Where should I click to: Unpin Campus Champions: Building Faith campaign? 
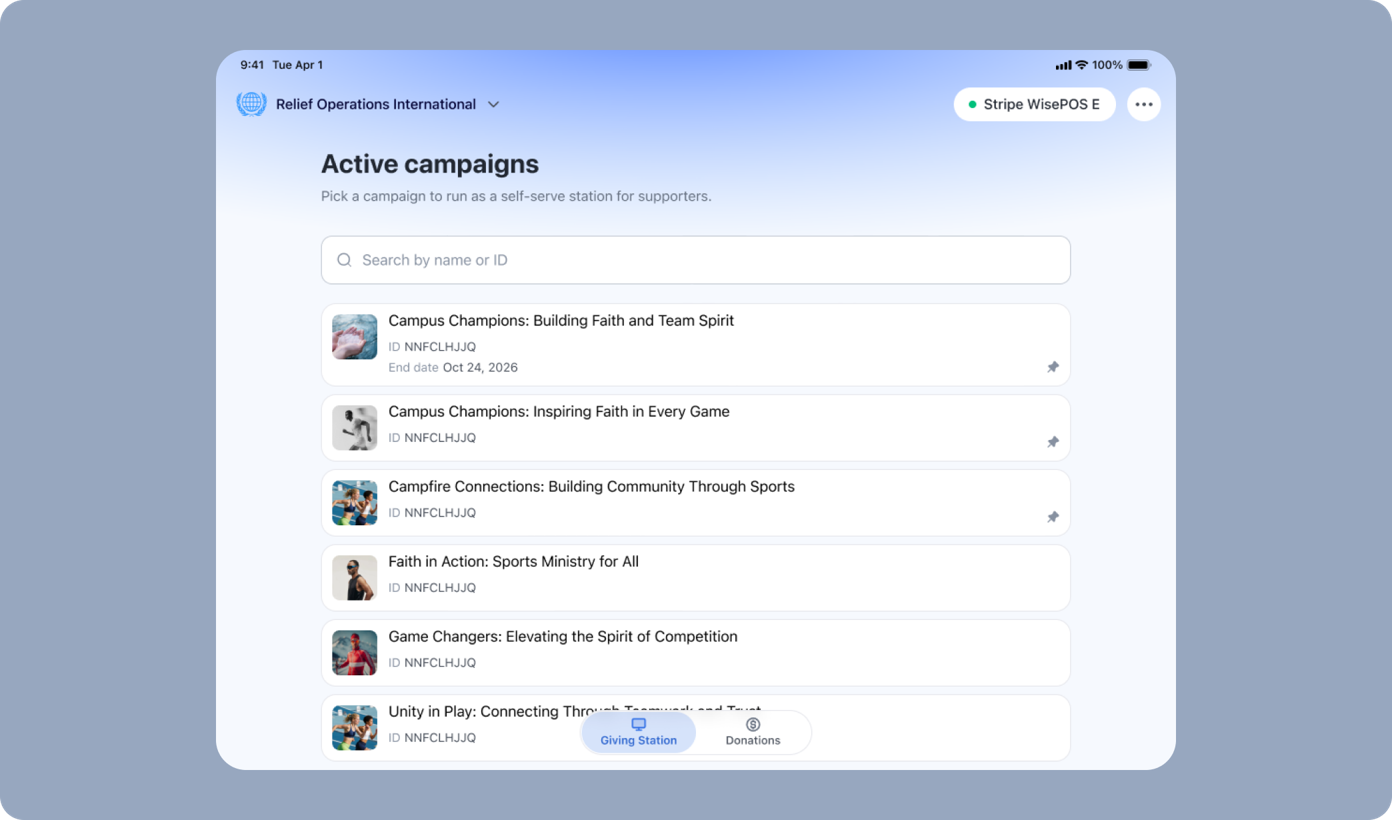(1053, 367)
